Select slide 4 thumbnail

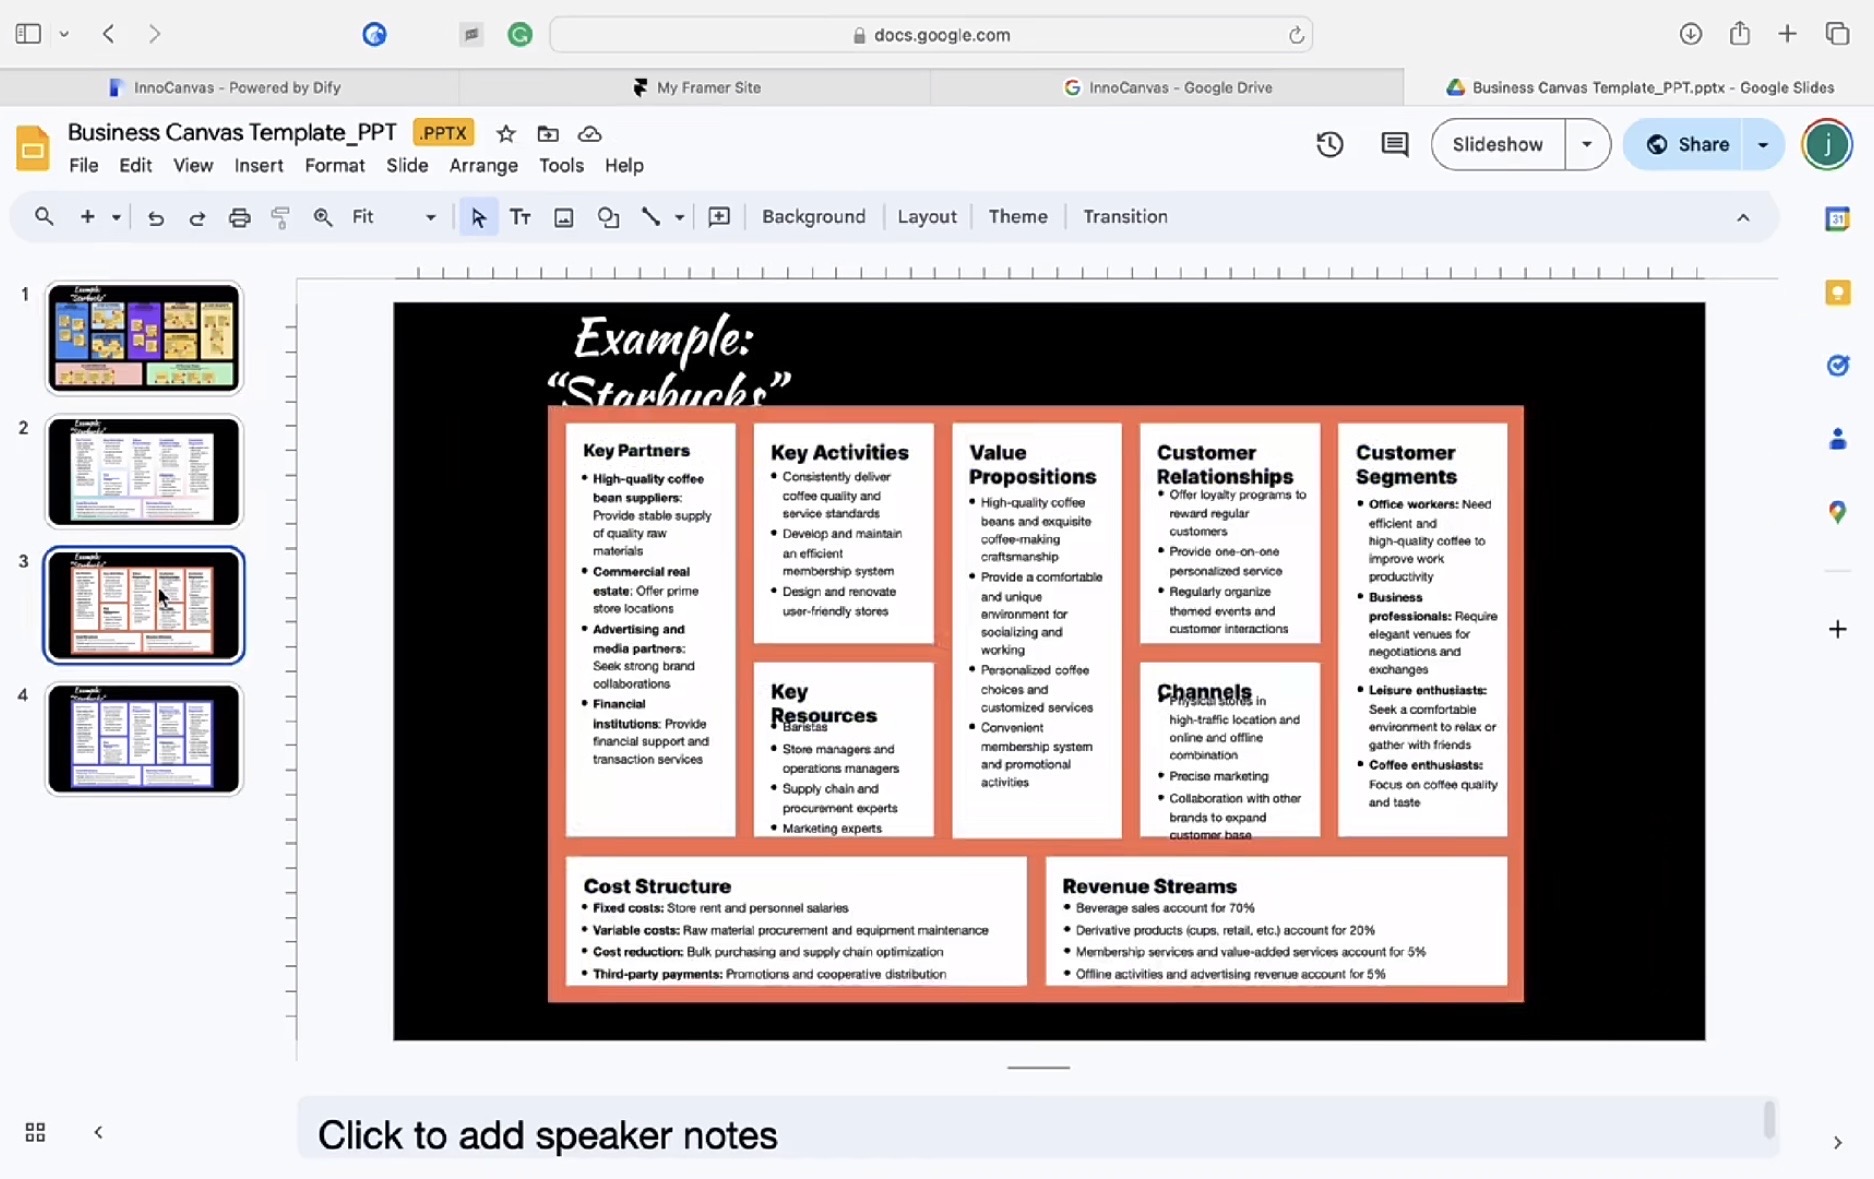pos(144,738)
